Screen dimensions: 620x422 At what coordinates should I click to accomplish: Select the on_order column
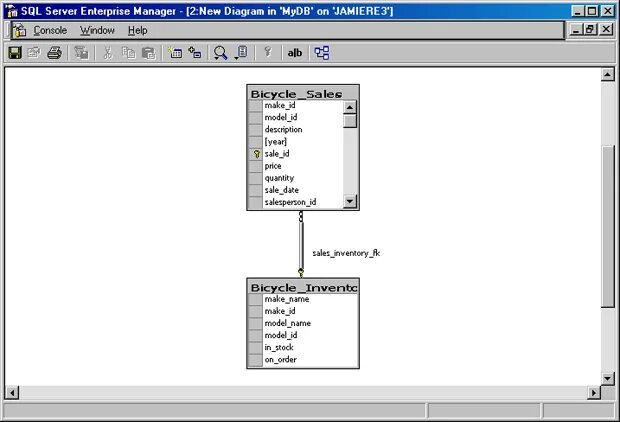point(281,360)
